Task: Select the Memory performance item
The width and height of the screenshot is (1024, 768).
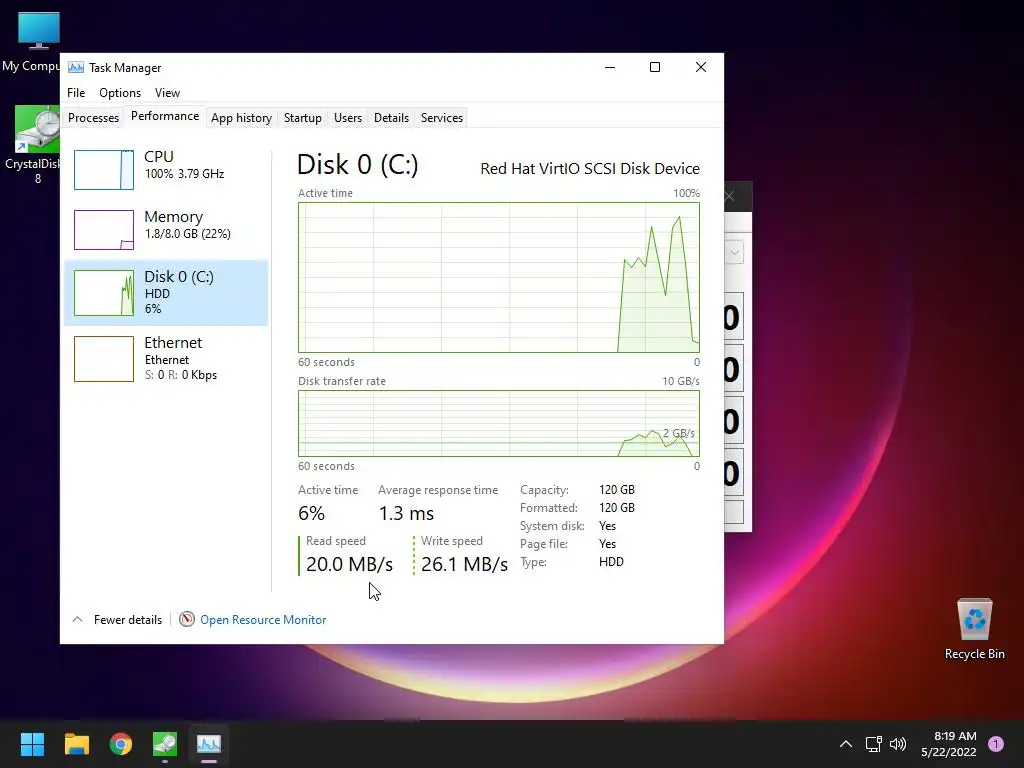Action: coord(166,229)
